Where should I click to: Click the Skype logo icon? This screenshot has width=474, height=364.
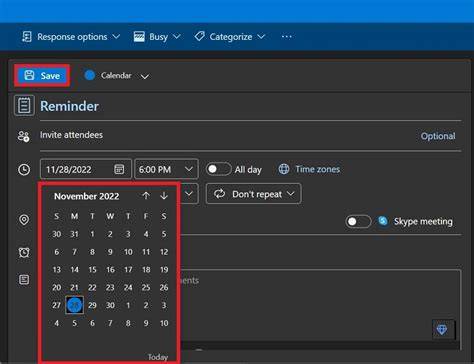383,221
